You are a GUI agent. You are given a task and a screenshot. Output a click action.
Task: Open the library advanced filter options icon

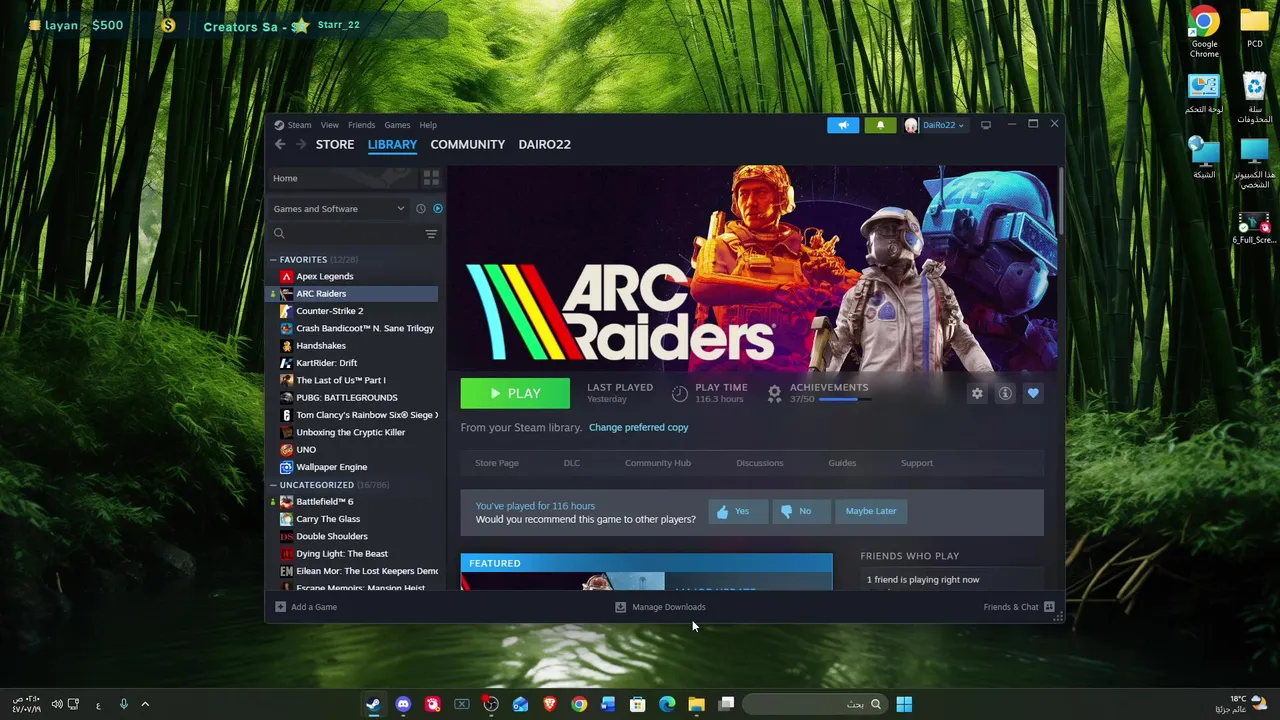431,234
